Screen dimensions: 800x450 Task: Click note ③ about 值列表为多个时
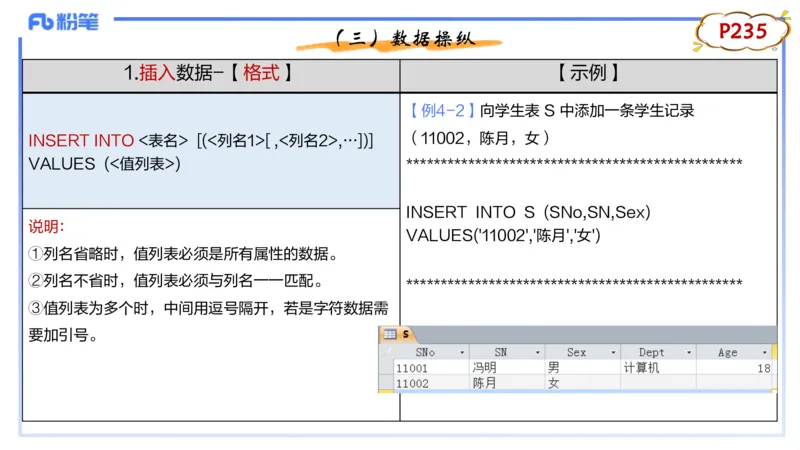[x=208, y=308]
